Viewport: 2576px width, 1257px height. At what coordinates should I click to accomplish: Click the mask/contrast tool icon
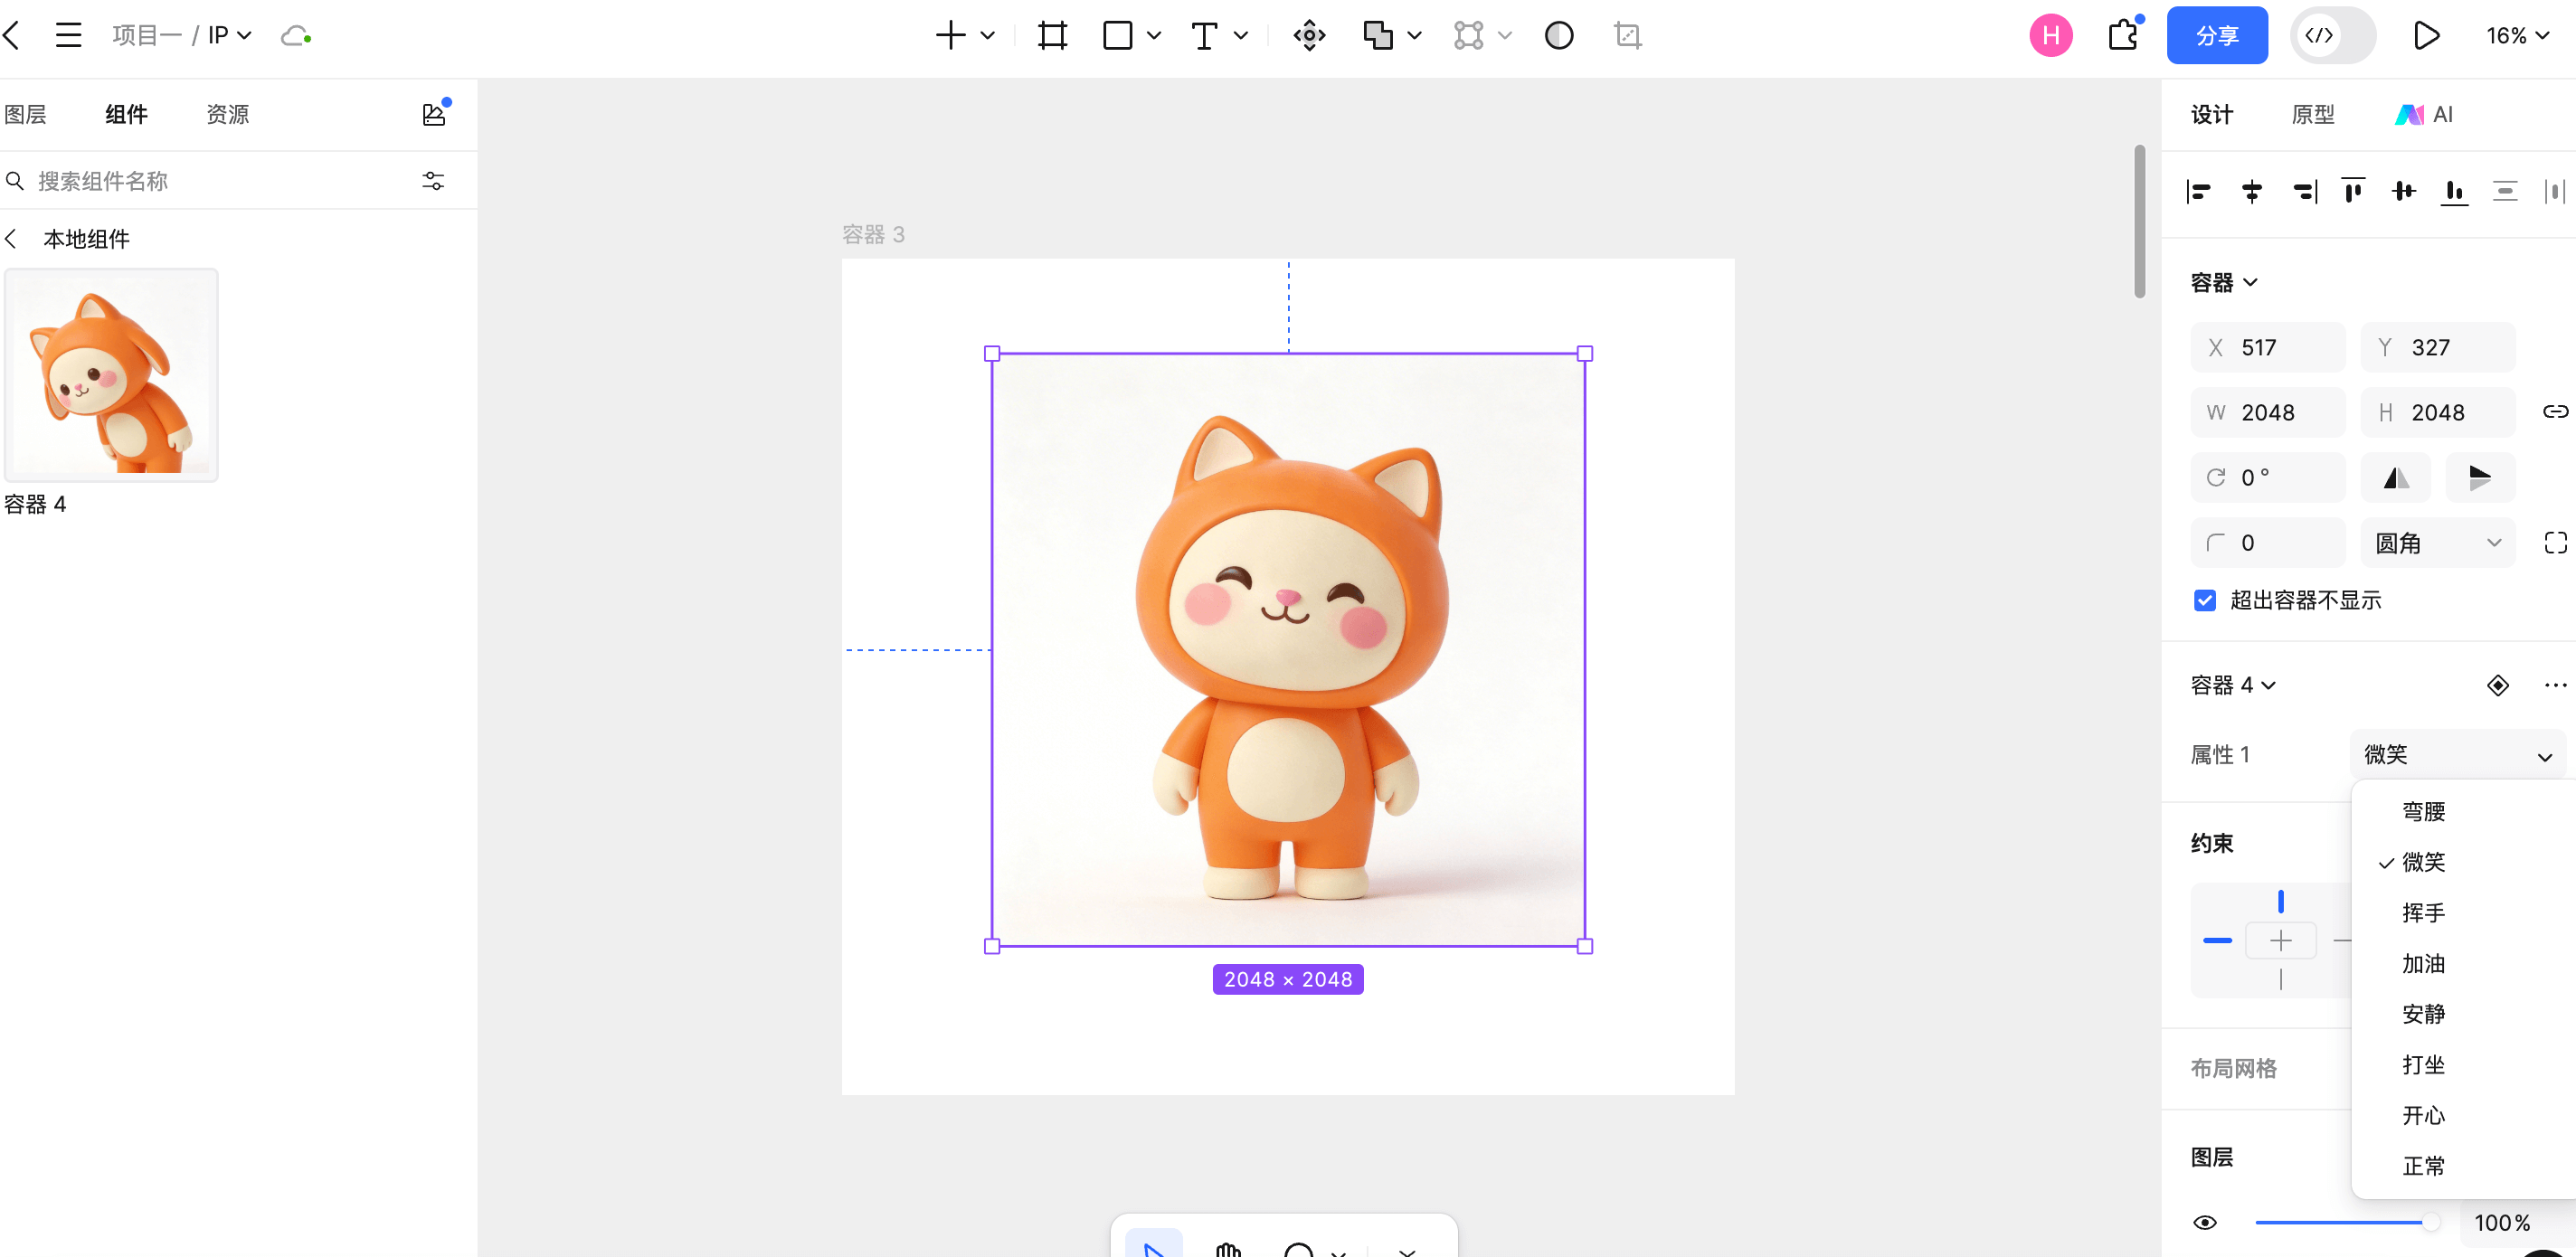[x=1559, y=35]
